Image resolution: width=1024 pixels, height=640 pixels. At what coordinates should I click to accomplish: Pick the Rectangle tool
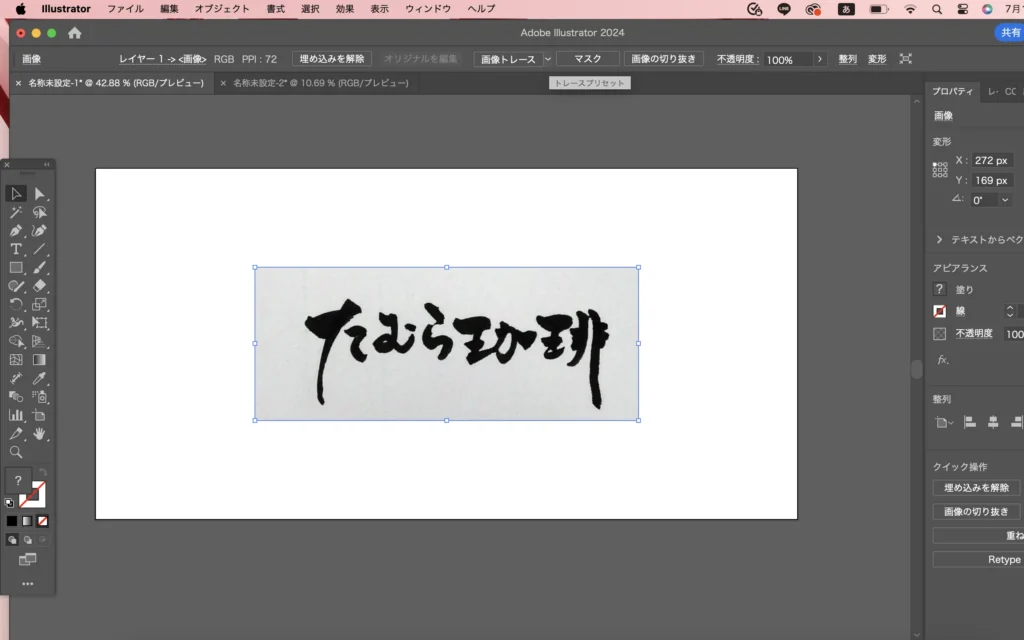click(x=16, y=268)
